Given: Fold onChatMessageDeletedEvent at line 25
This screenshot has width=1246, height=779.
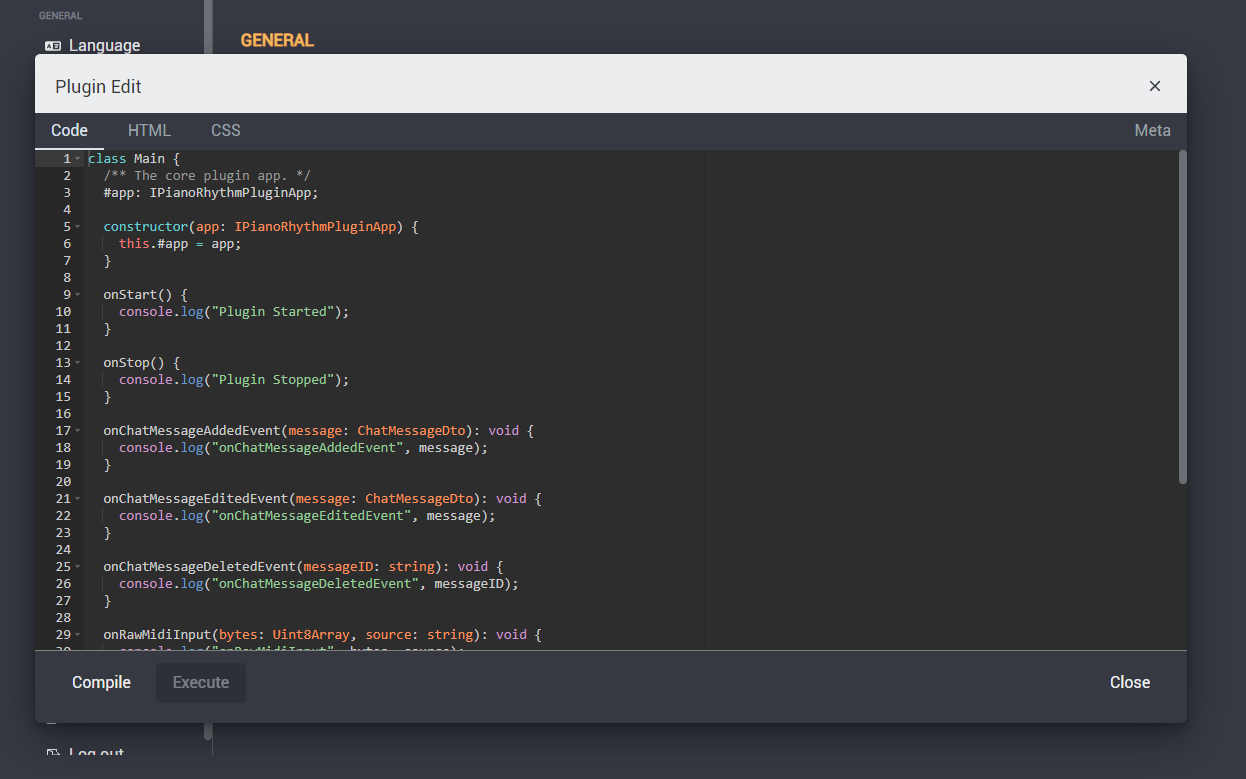Looking at the screenshot, I should [78, 567].
